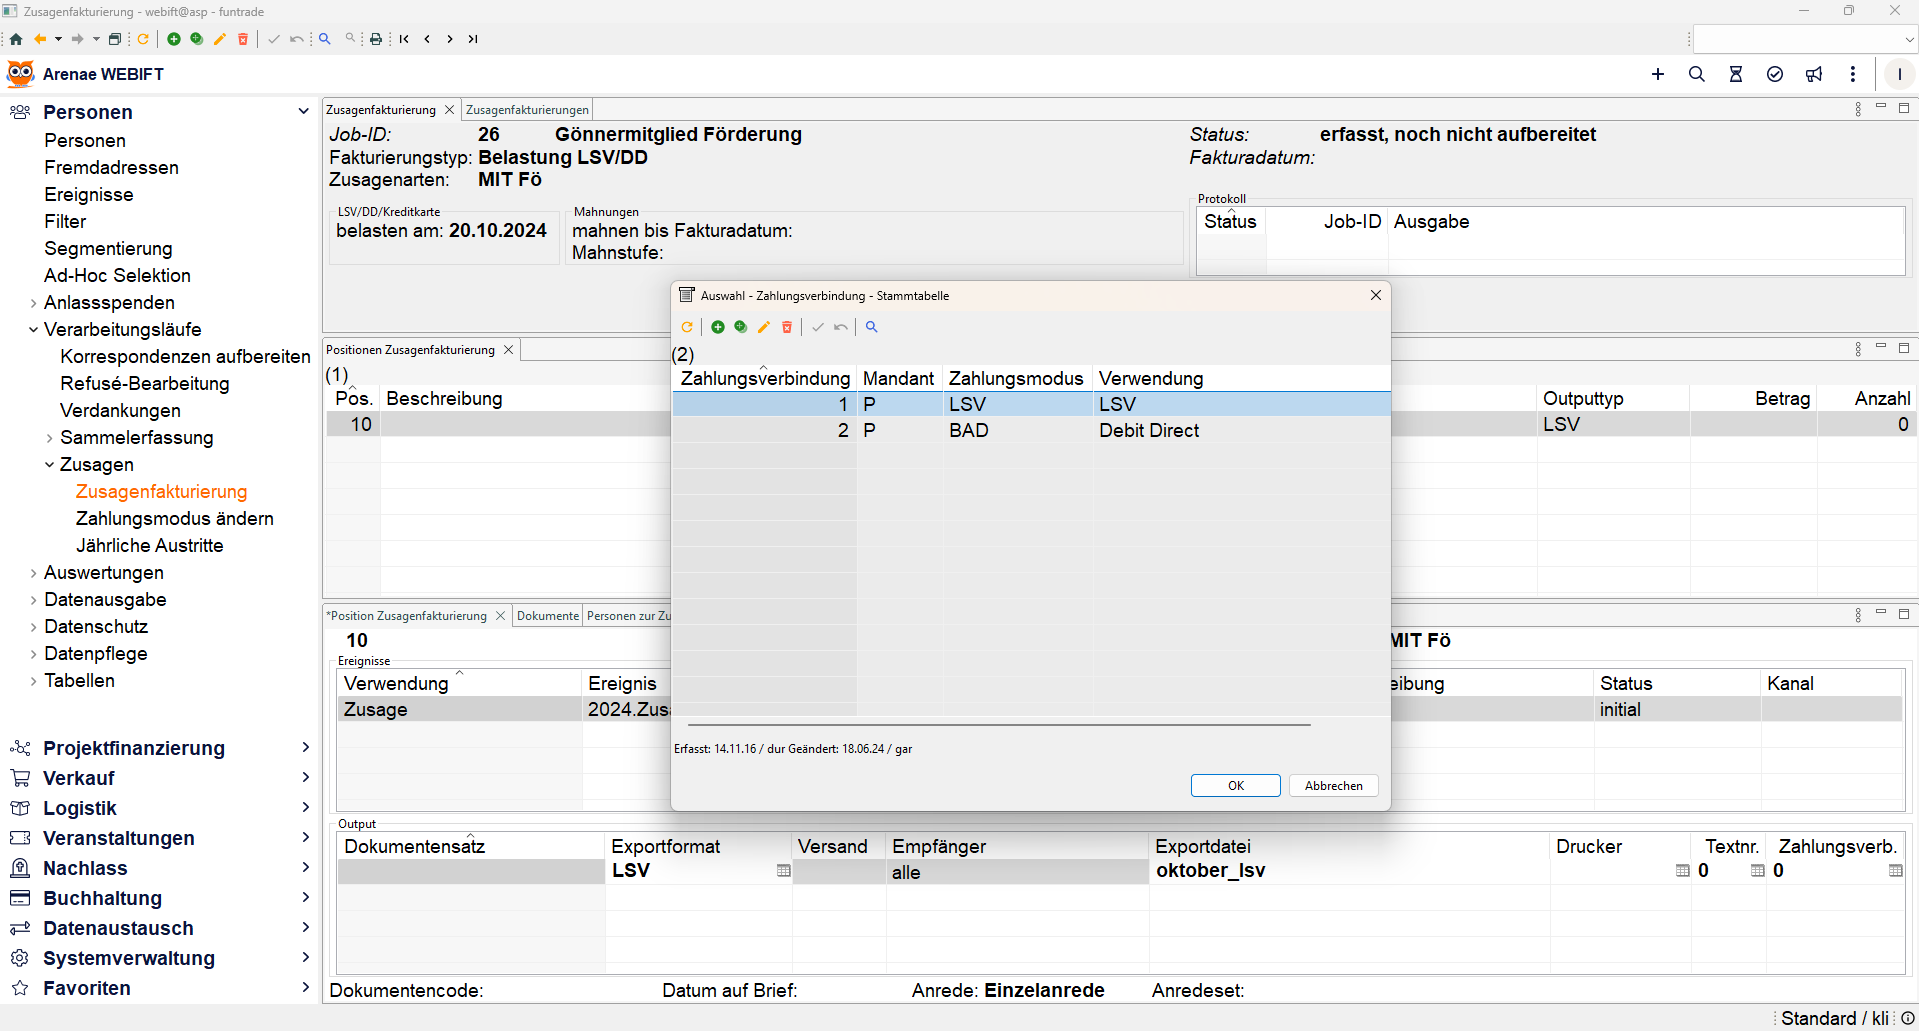Click the pencil edit icon in dialog
Screen dimensions: 1919x1031
pos(764,327)
